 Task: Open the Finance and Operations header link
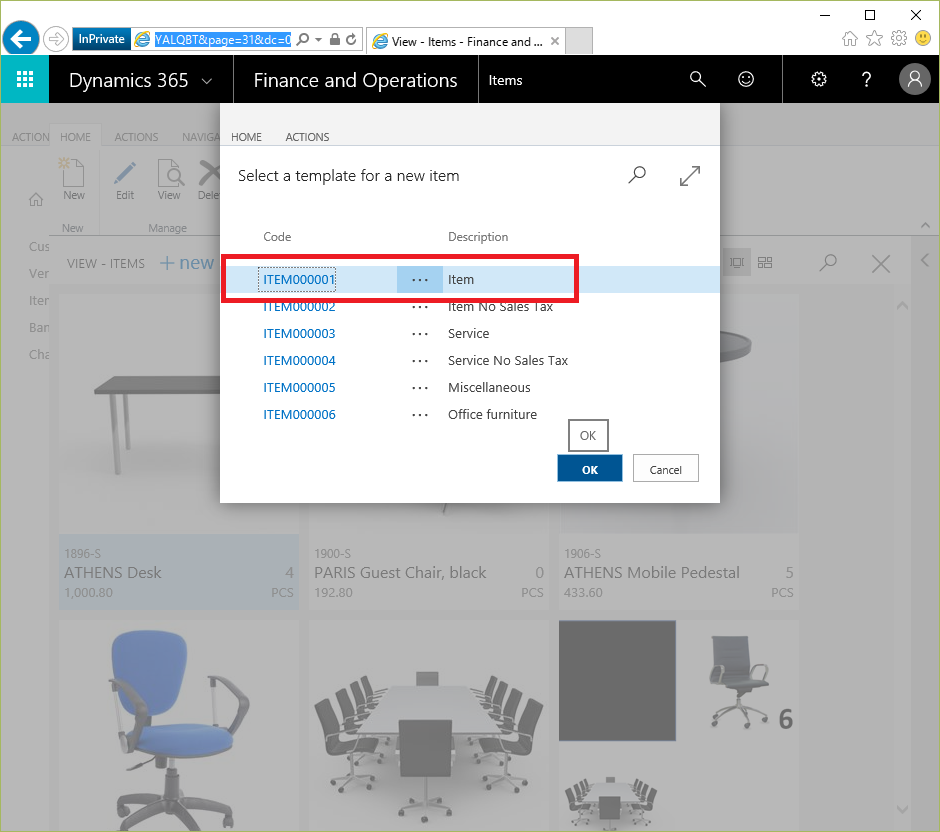pyautogui.click(x=355, y=80)
